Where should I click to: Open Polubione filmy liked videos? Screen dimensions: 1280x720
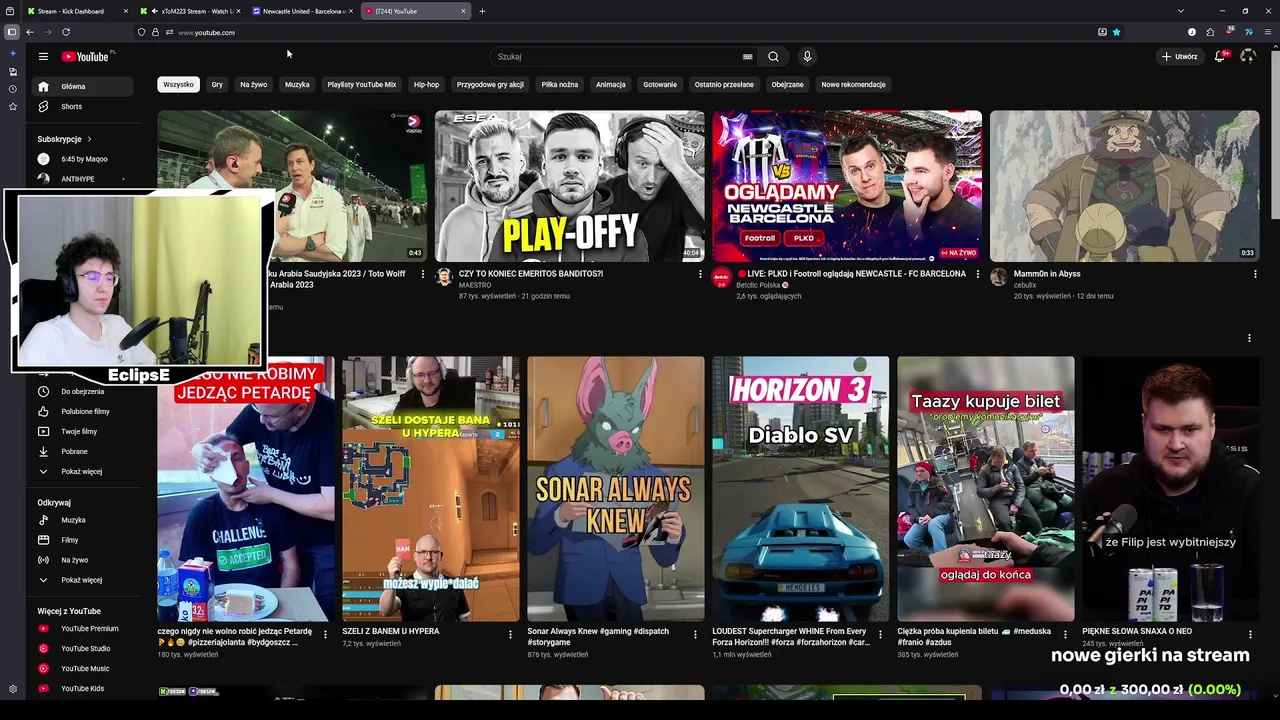(x=80, y=411)
